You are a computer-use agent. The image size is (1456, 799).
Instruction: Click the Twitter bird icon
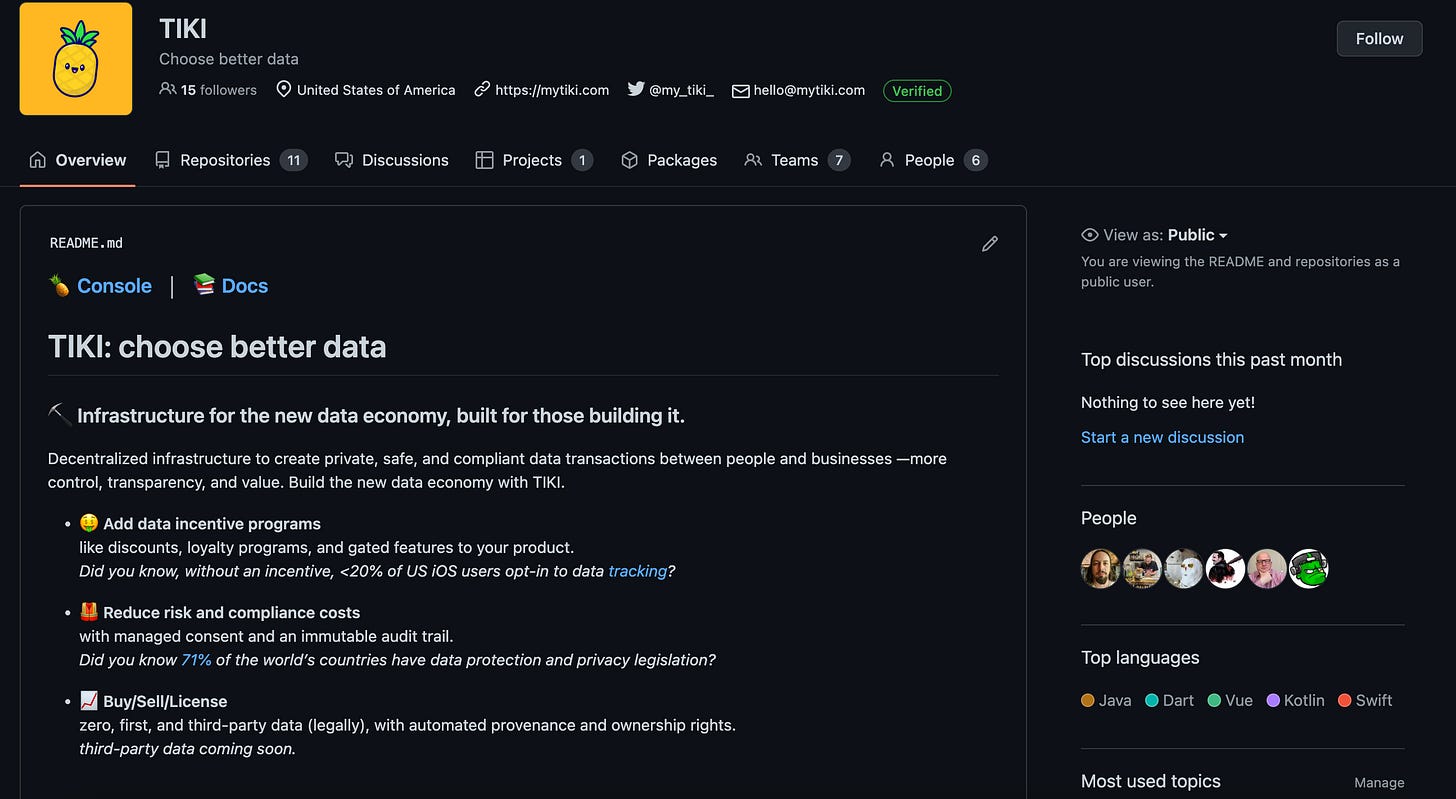coord(636,89)
